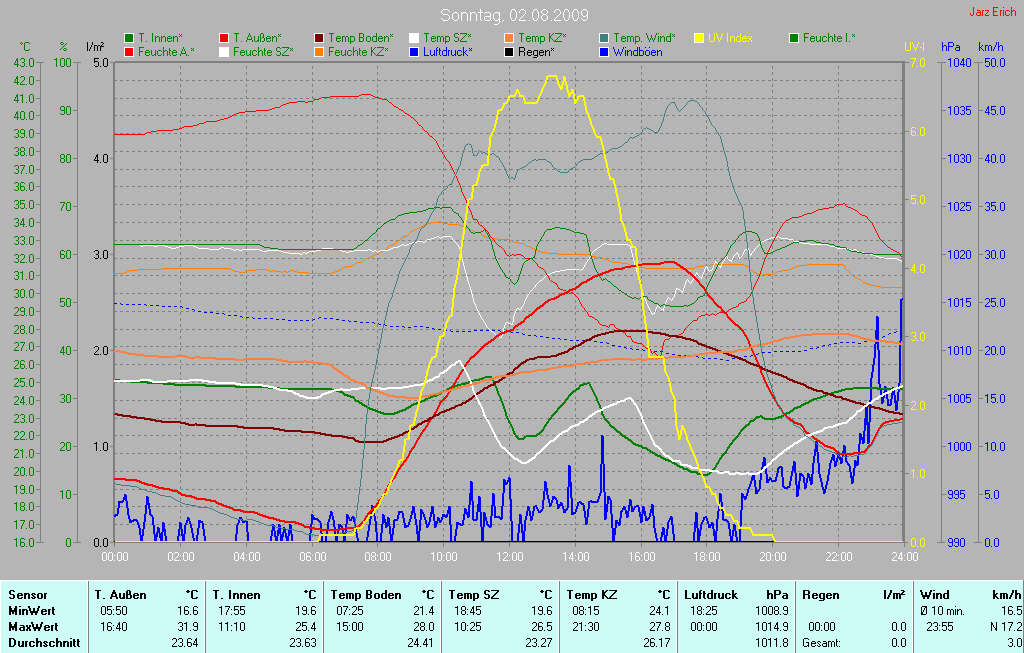Click the yellow UV Index legend swatch
The image size is (1024, 653).
699,39
